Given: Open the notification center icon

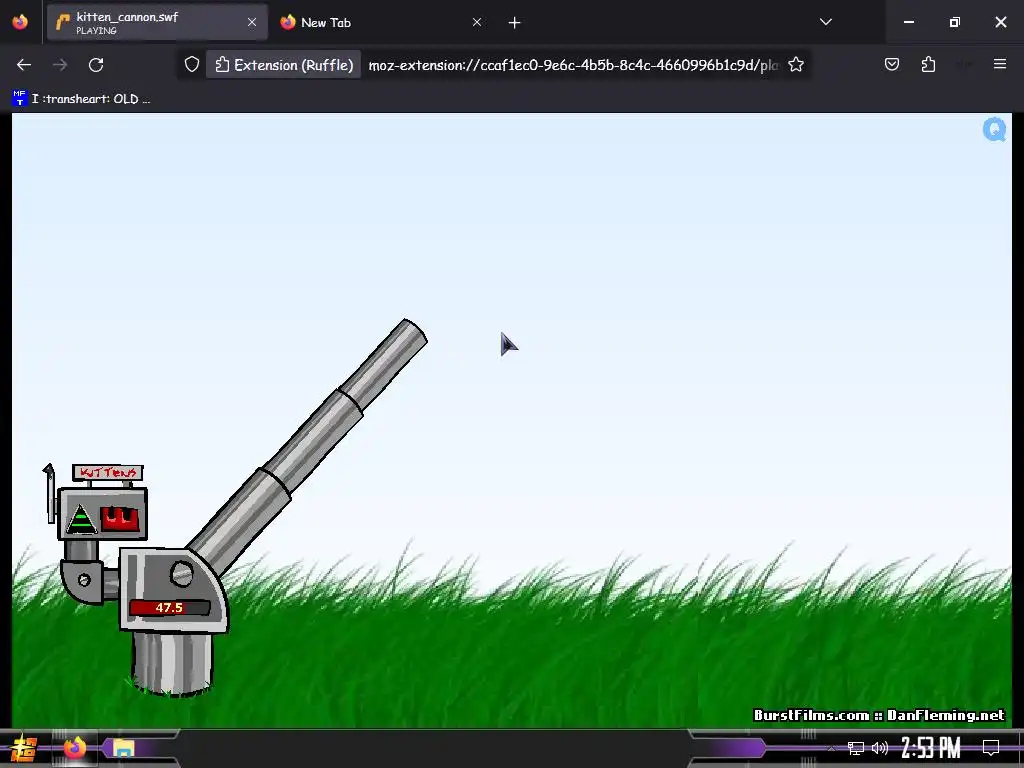Looking at the screenshot, I should (991, 747).
